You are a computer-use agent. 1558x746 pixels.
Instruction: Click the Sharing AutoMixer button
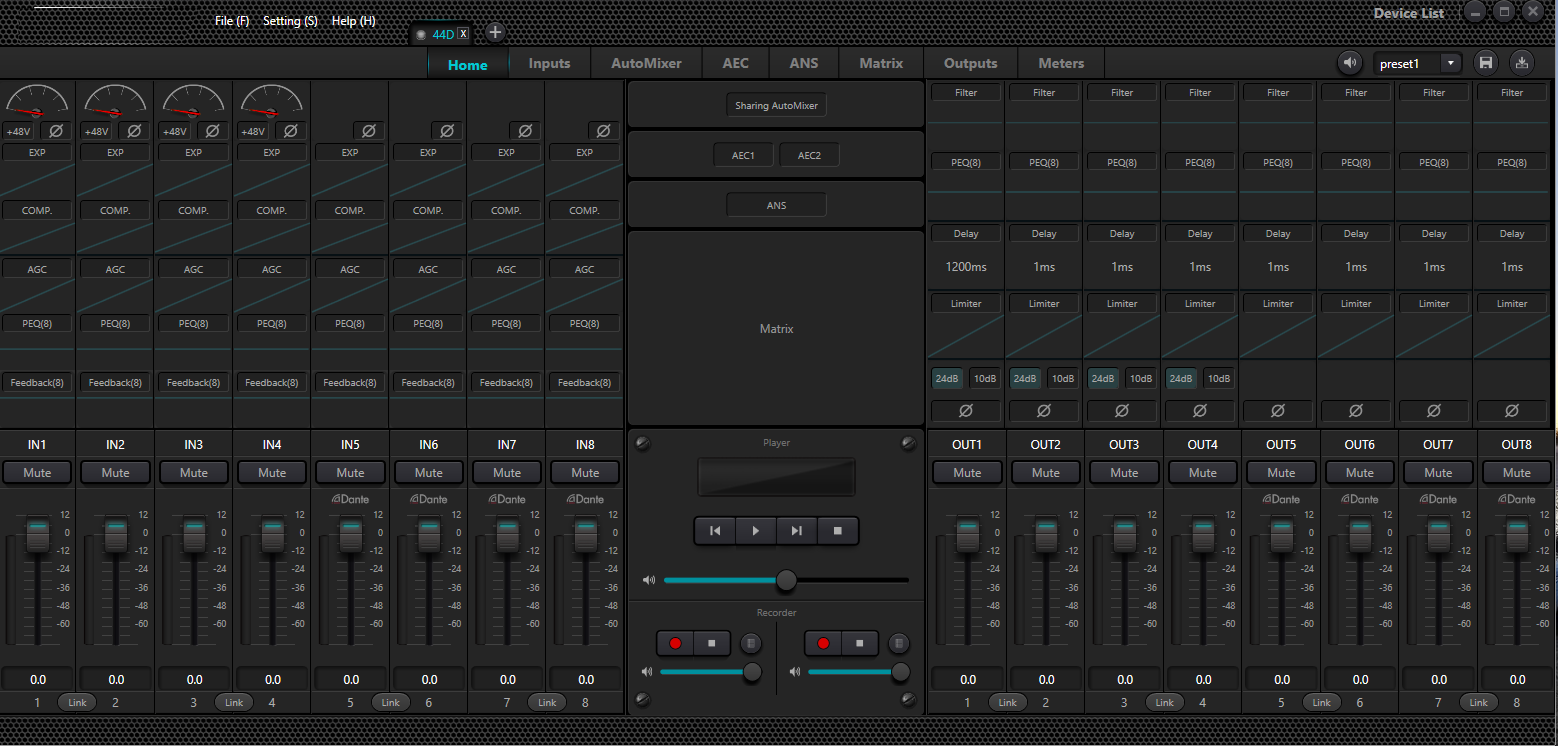(x=776, y=105)
